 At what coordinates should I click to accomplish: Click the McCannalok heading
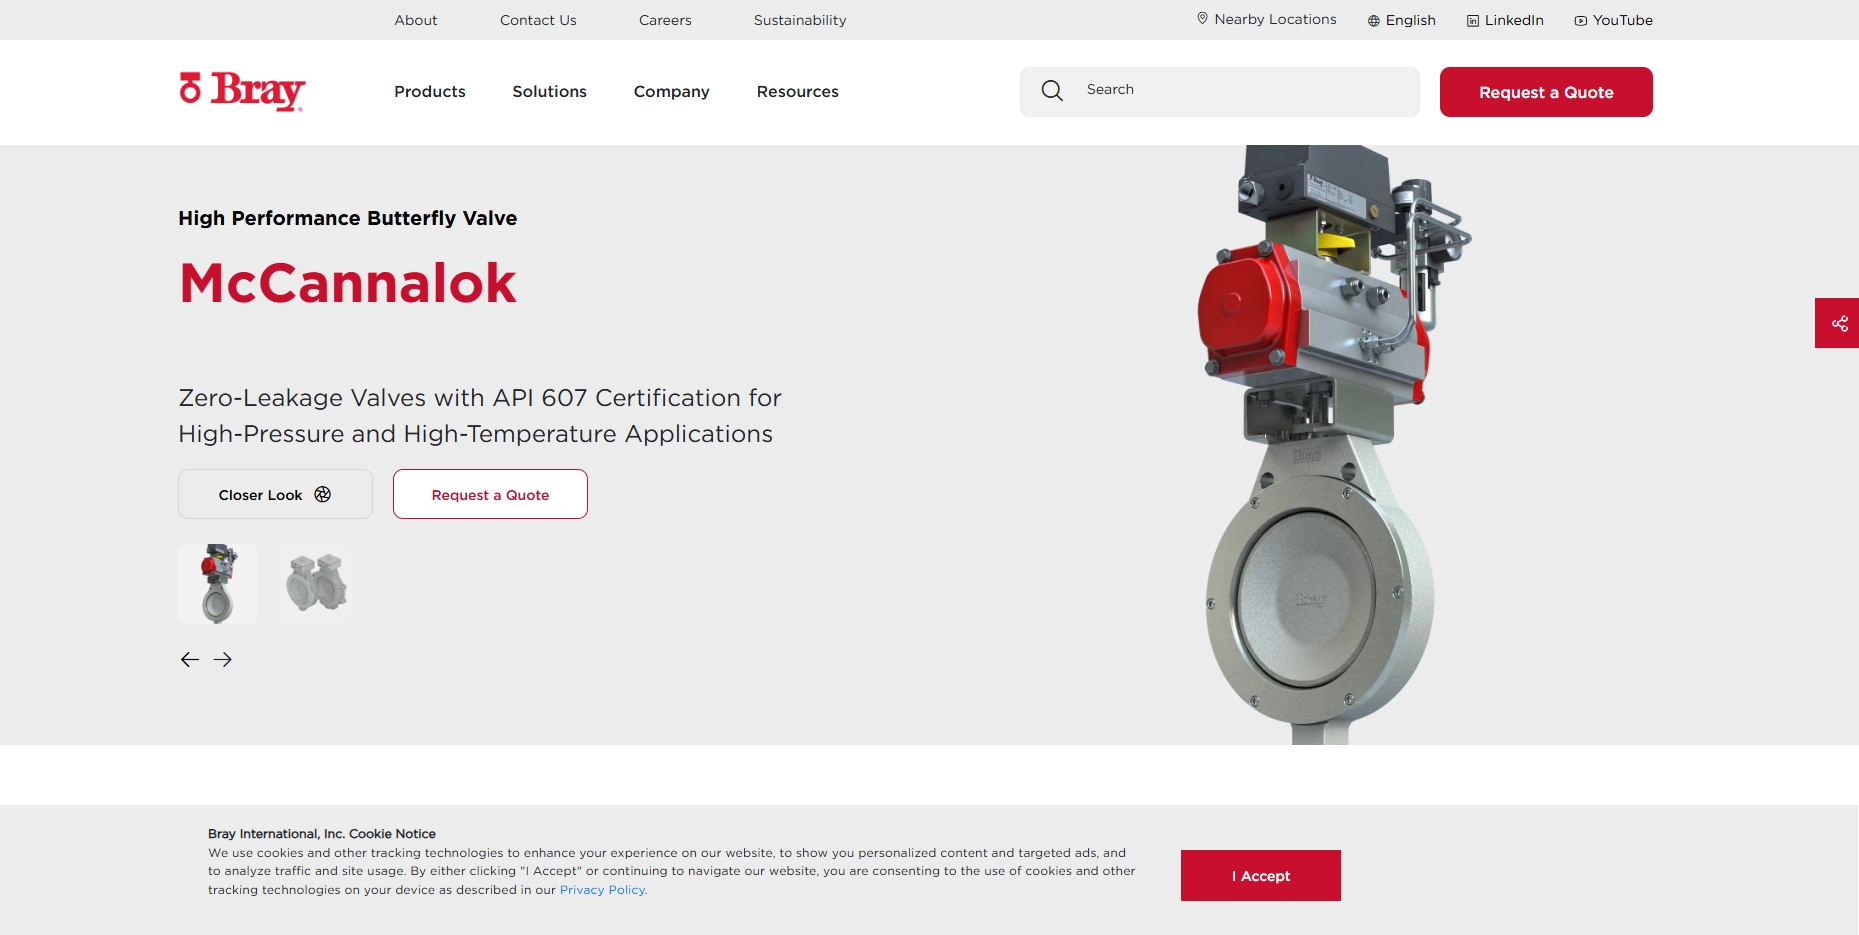348,283
